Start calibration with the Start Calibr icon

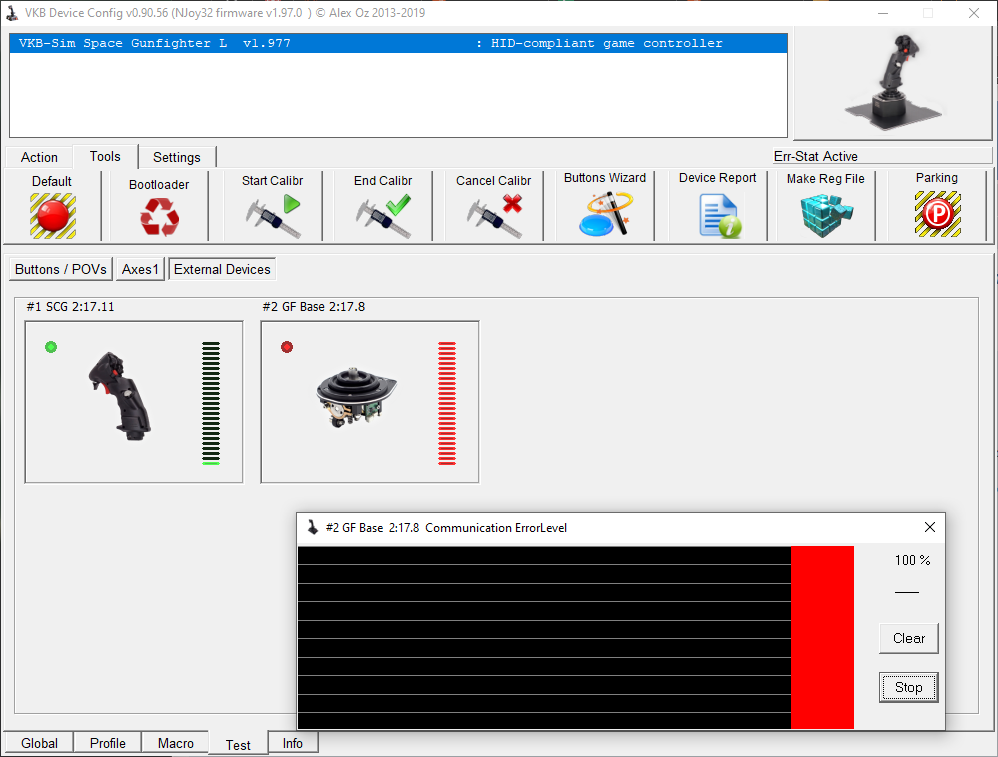(273, 216)
